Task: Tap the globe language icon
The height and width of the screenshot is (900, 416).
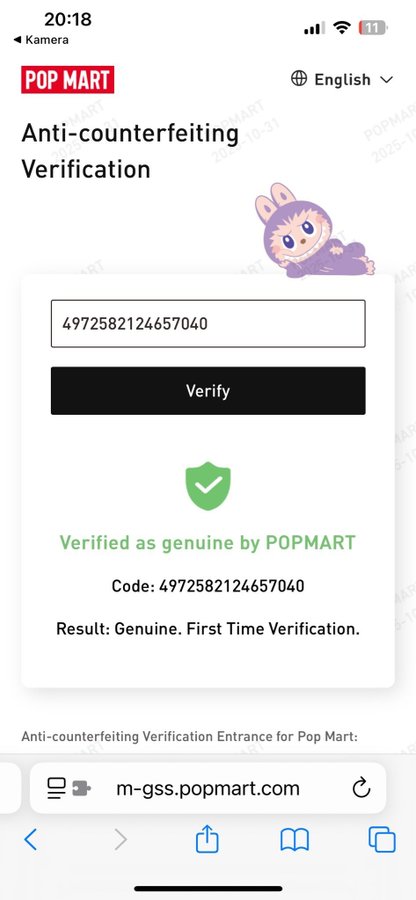Action: click(x=299, y=79)
